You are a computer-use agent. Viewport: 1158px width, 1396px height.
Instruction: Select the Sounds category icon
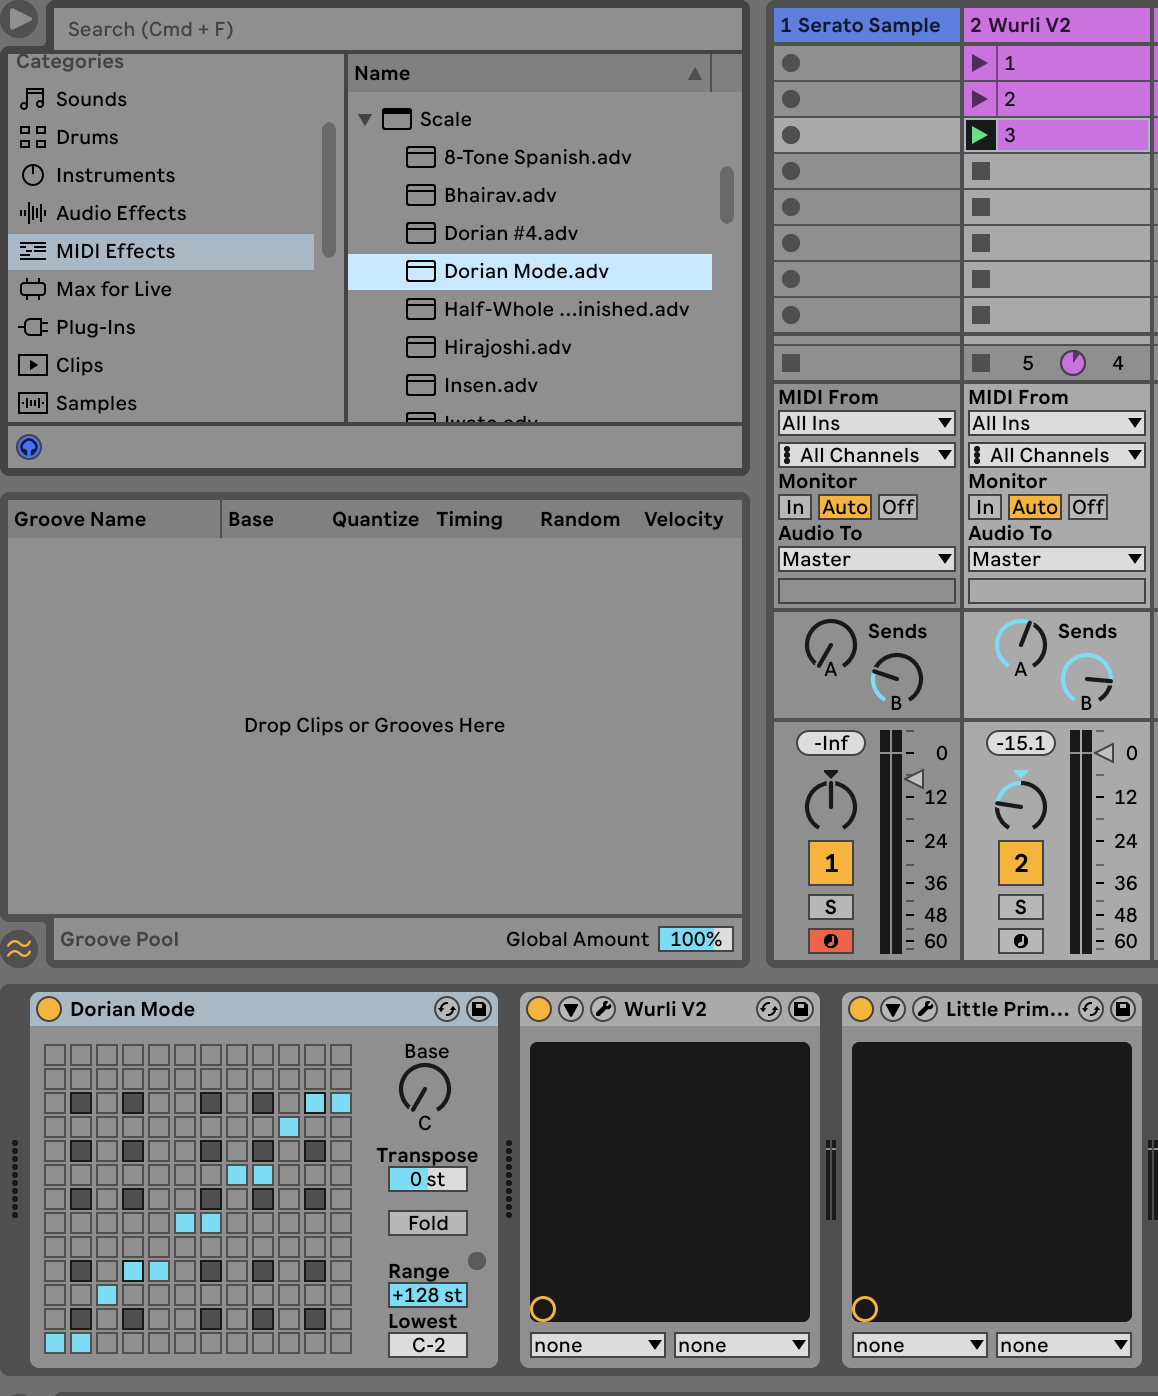click(34, 98)
